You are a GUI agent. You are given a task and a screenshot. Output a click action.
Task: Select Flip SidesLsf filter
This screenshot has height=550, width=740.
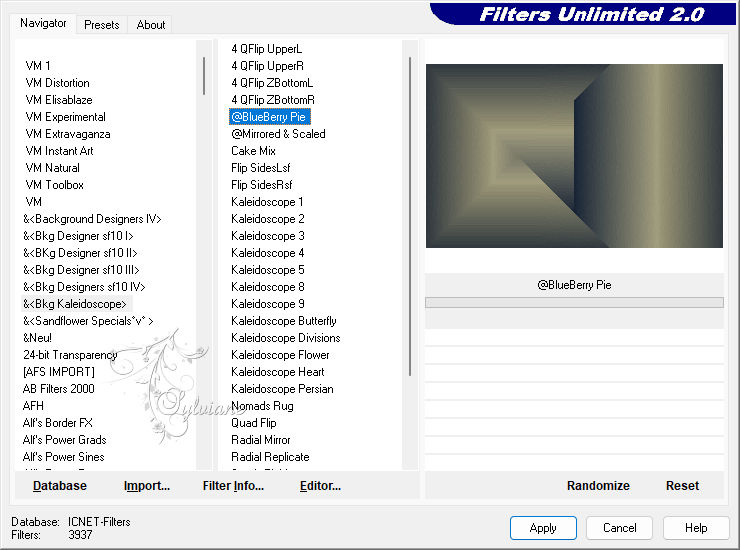[261, 168]
